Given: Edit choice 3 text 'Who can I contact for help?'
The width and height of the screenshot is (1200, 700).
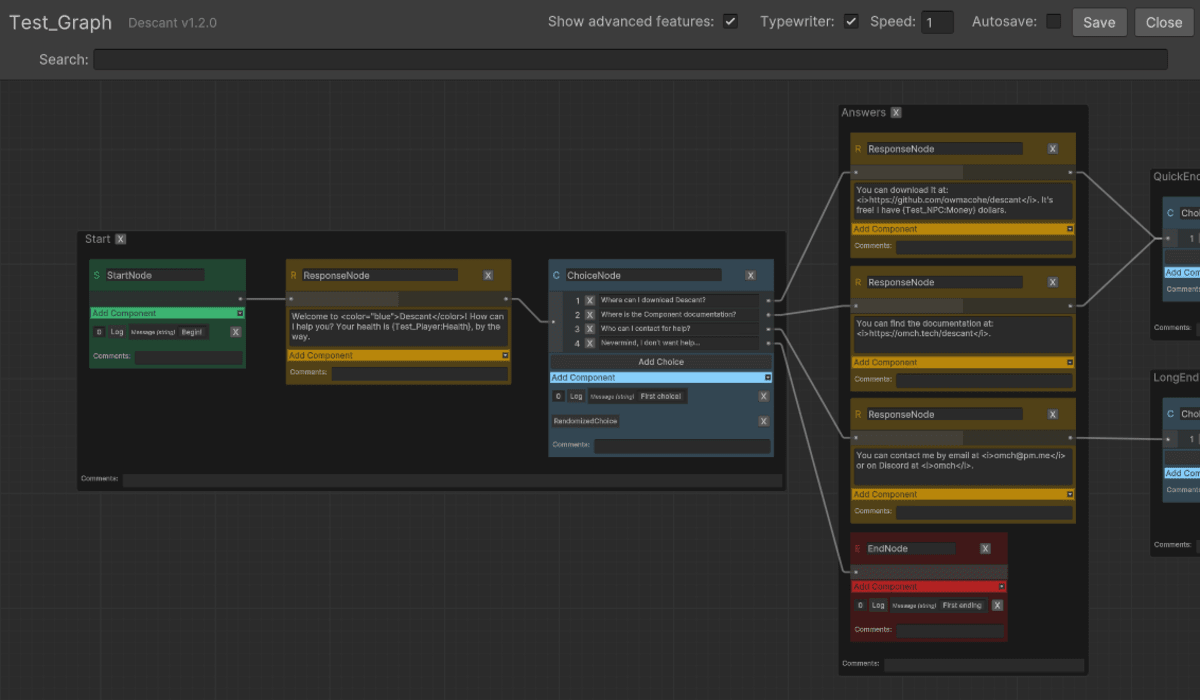Looking at the screenshot, I should tap(678, 328).
